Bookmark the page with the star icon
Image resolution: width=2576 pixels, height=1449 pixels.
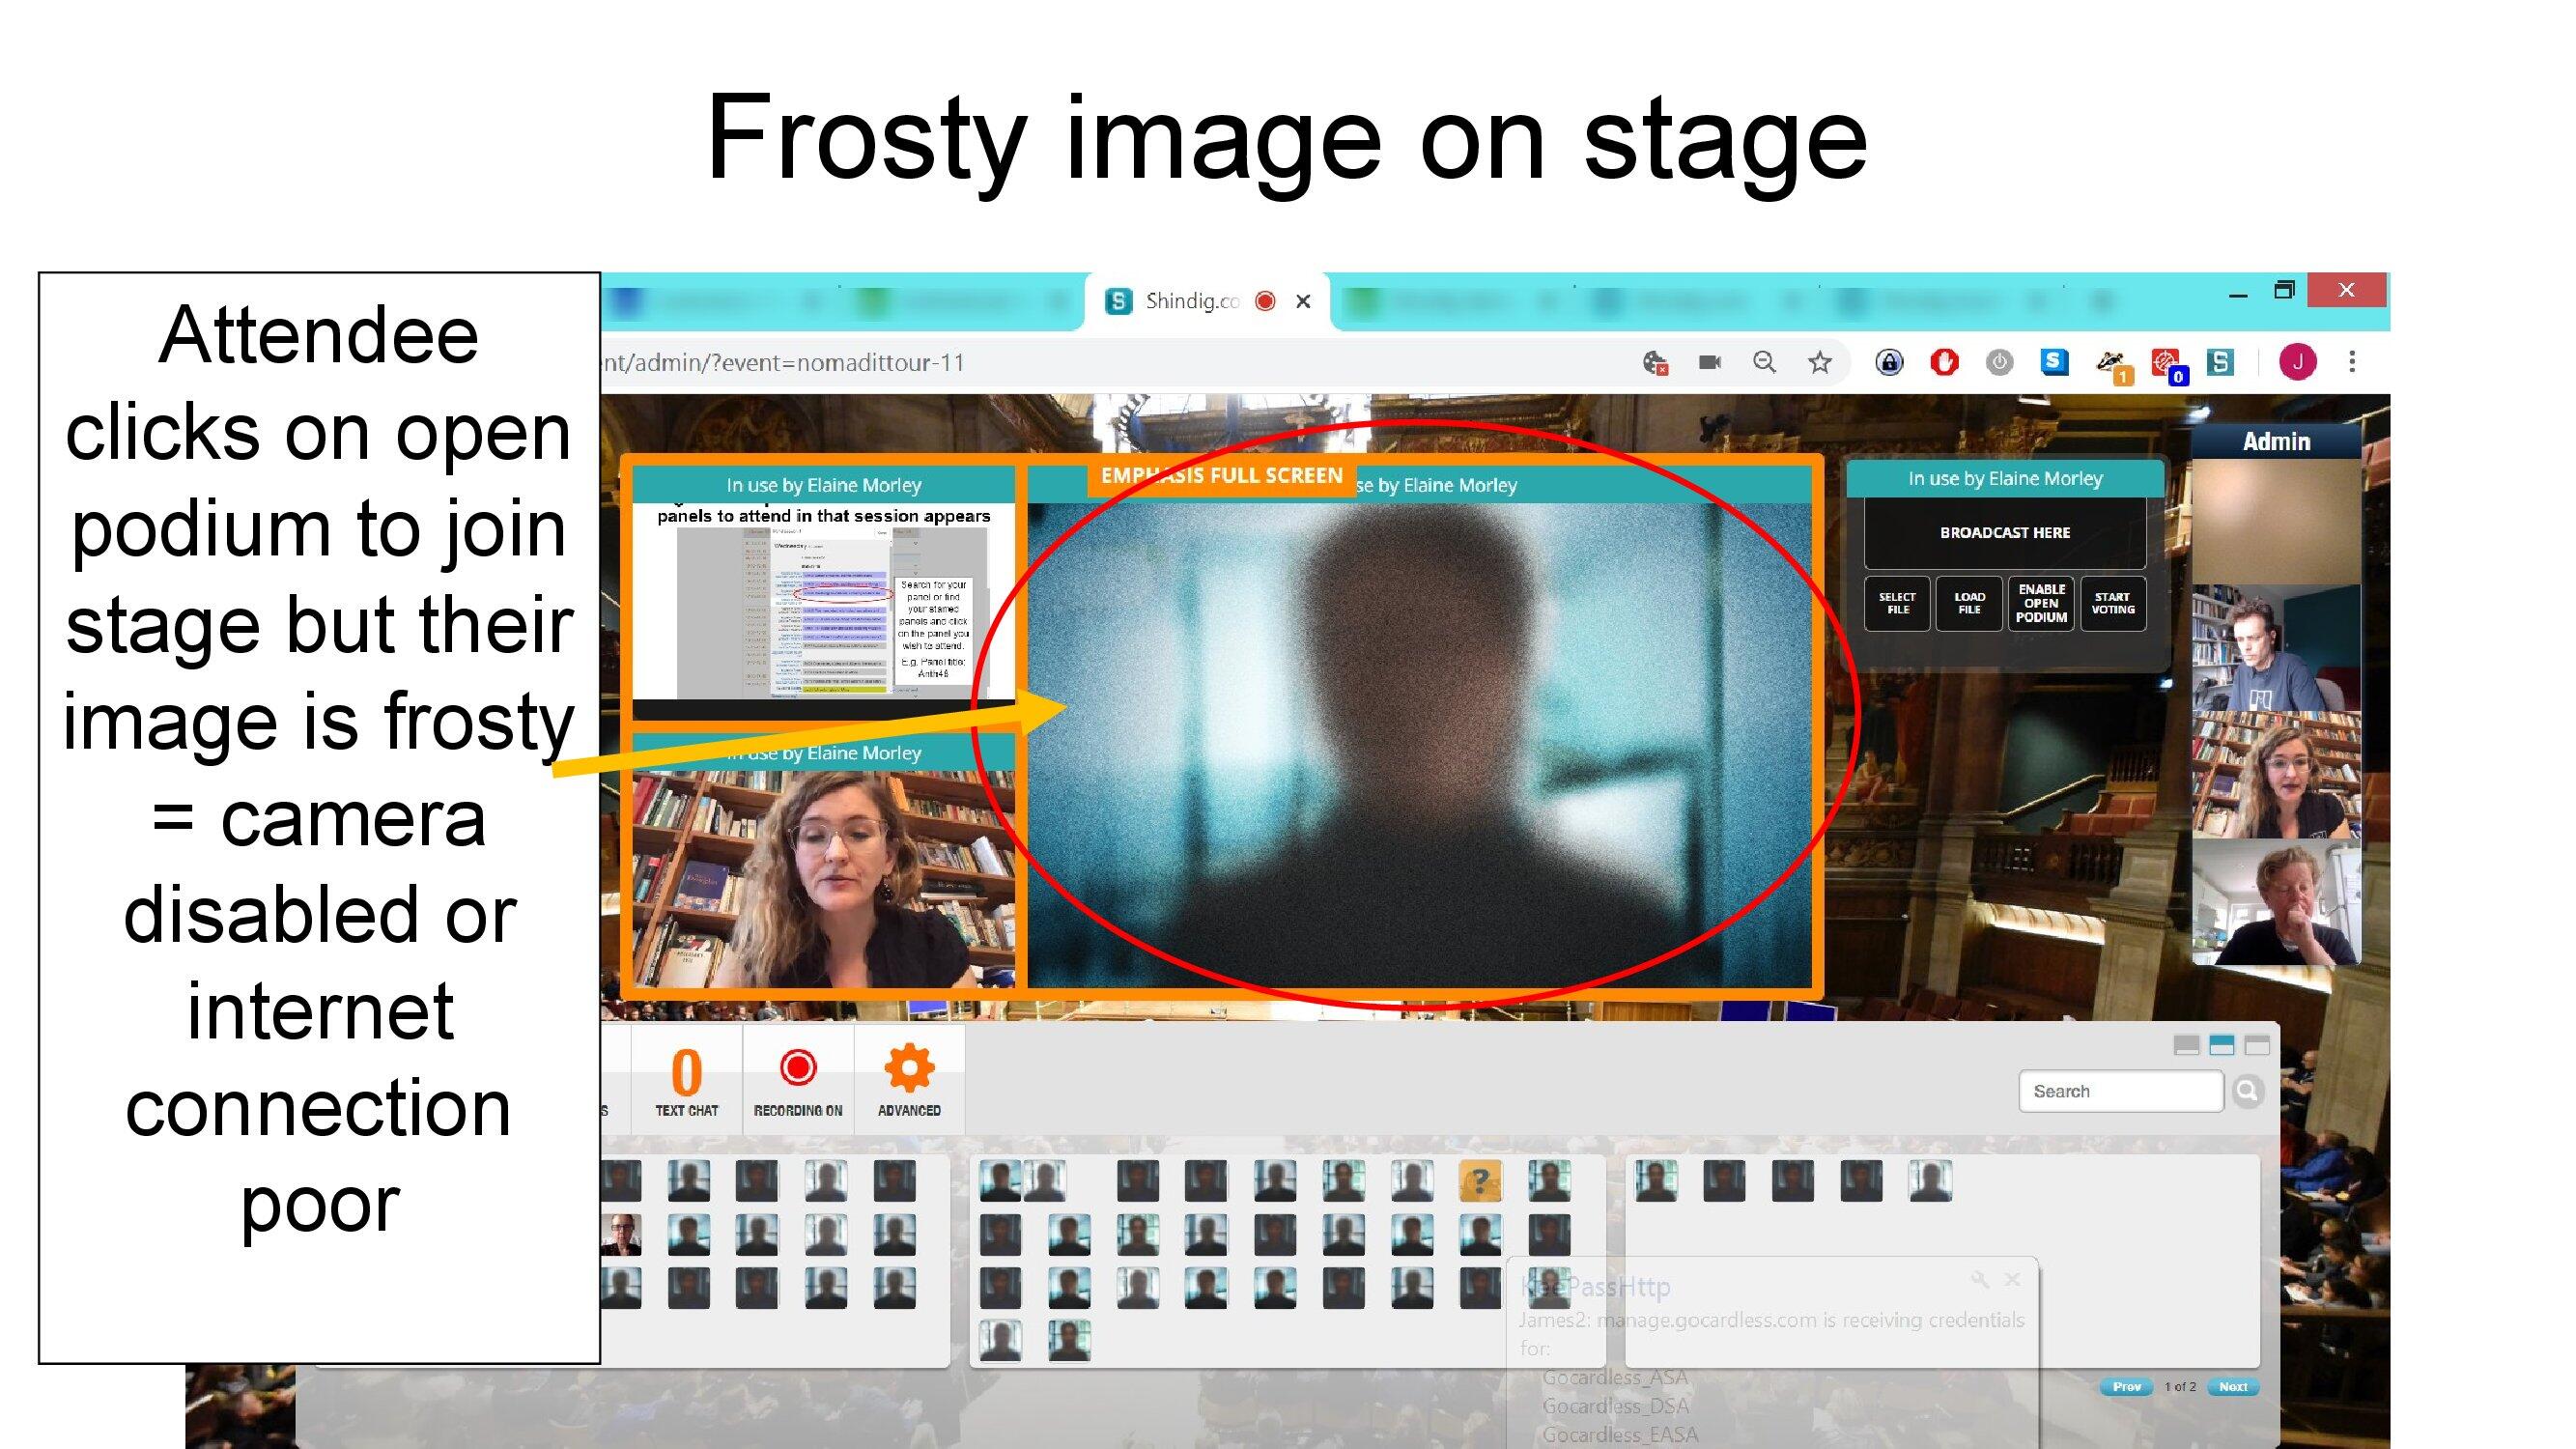pos(1819,362)
